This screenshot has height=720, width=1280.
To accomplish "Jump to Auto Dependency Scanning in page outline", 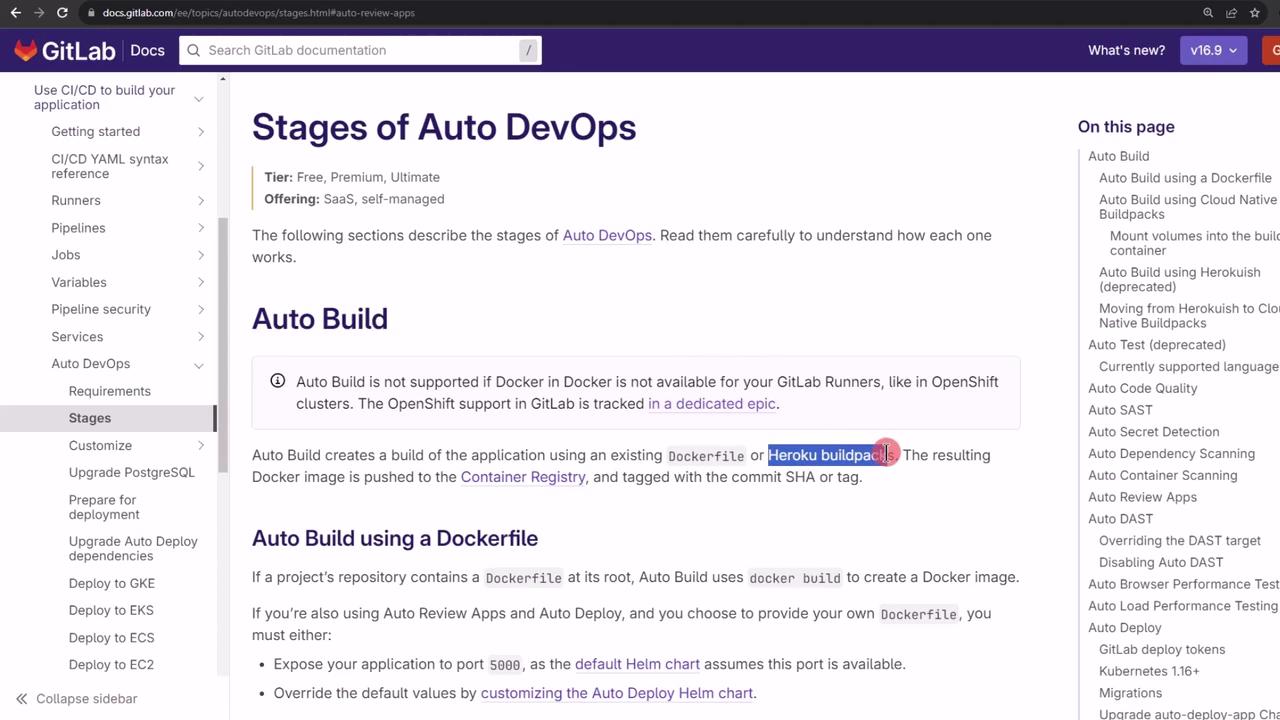I will pyautogui.click(x=1171, y=454).
